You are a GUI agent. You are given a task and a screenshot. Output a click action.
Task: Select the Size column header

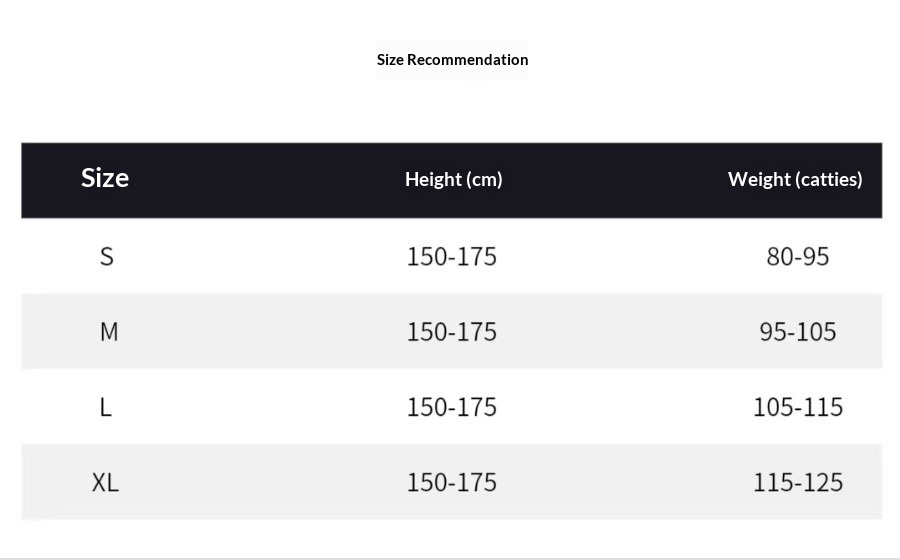[x=105, y=178]
